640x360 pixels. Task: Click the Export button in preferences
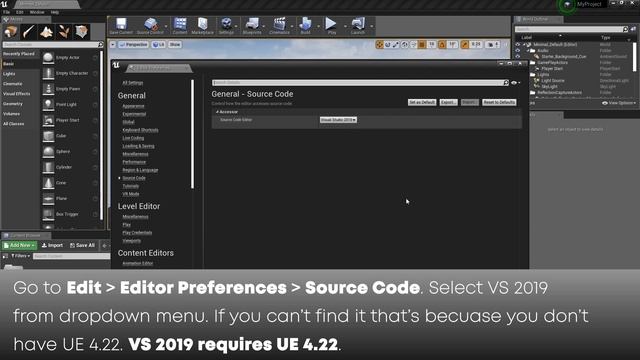point(448,102)
